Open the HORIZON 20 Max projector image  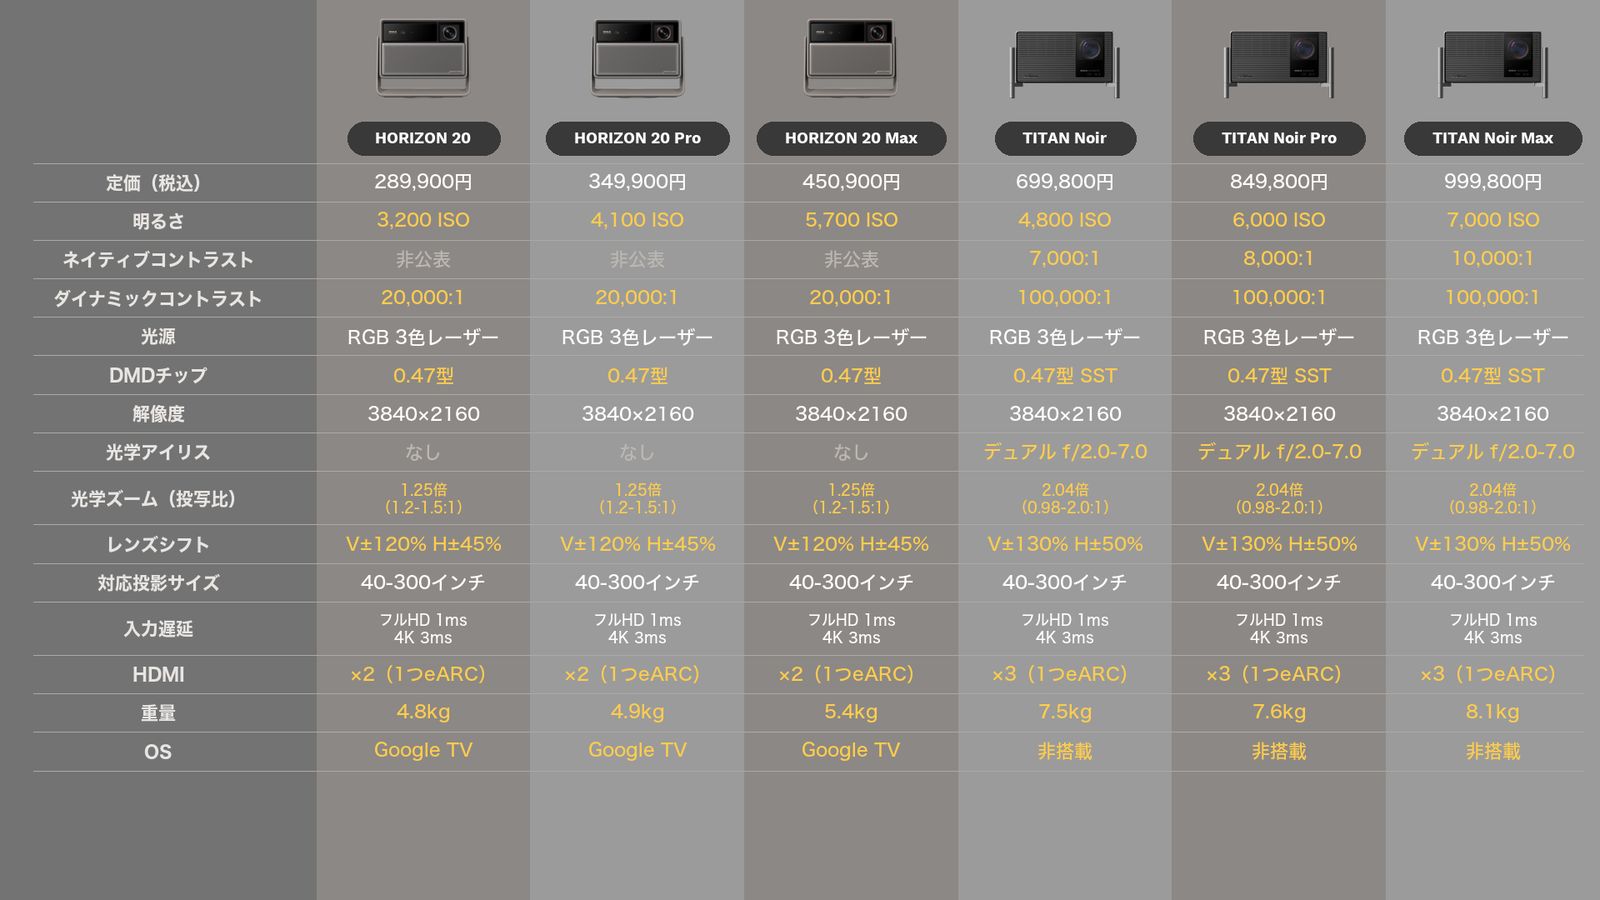[851, 59]
